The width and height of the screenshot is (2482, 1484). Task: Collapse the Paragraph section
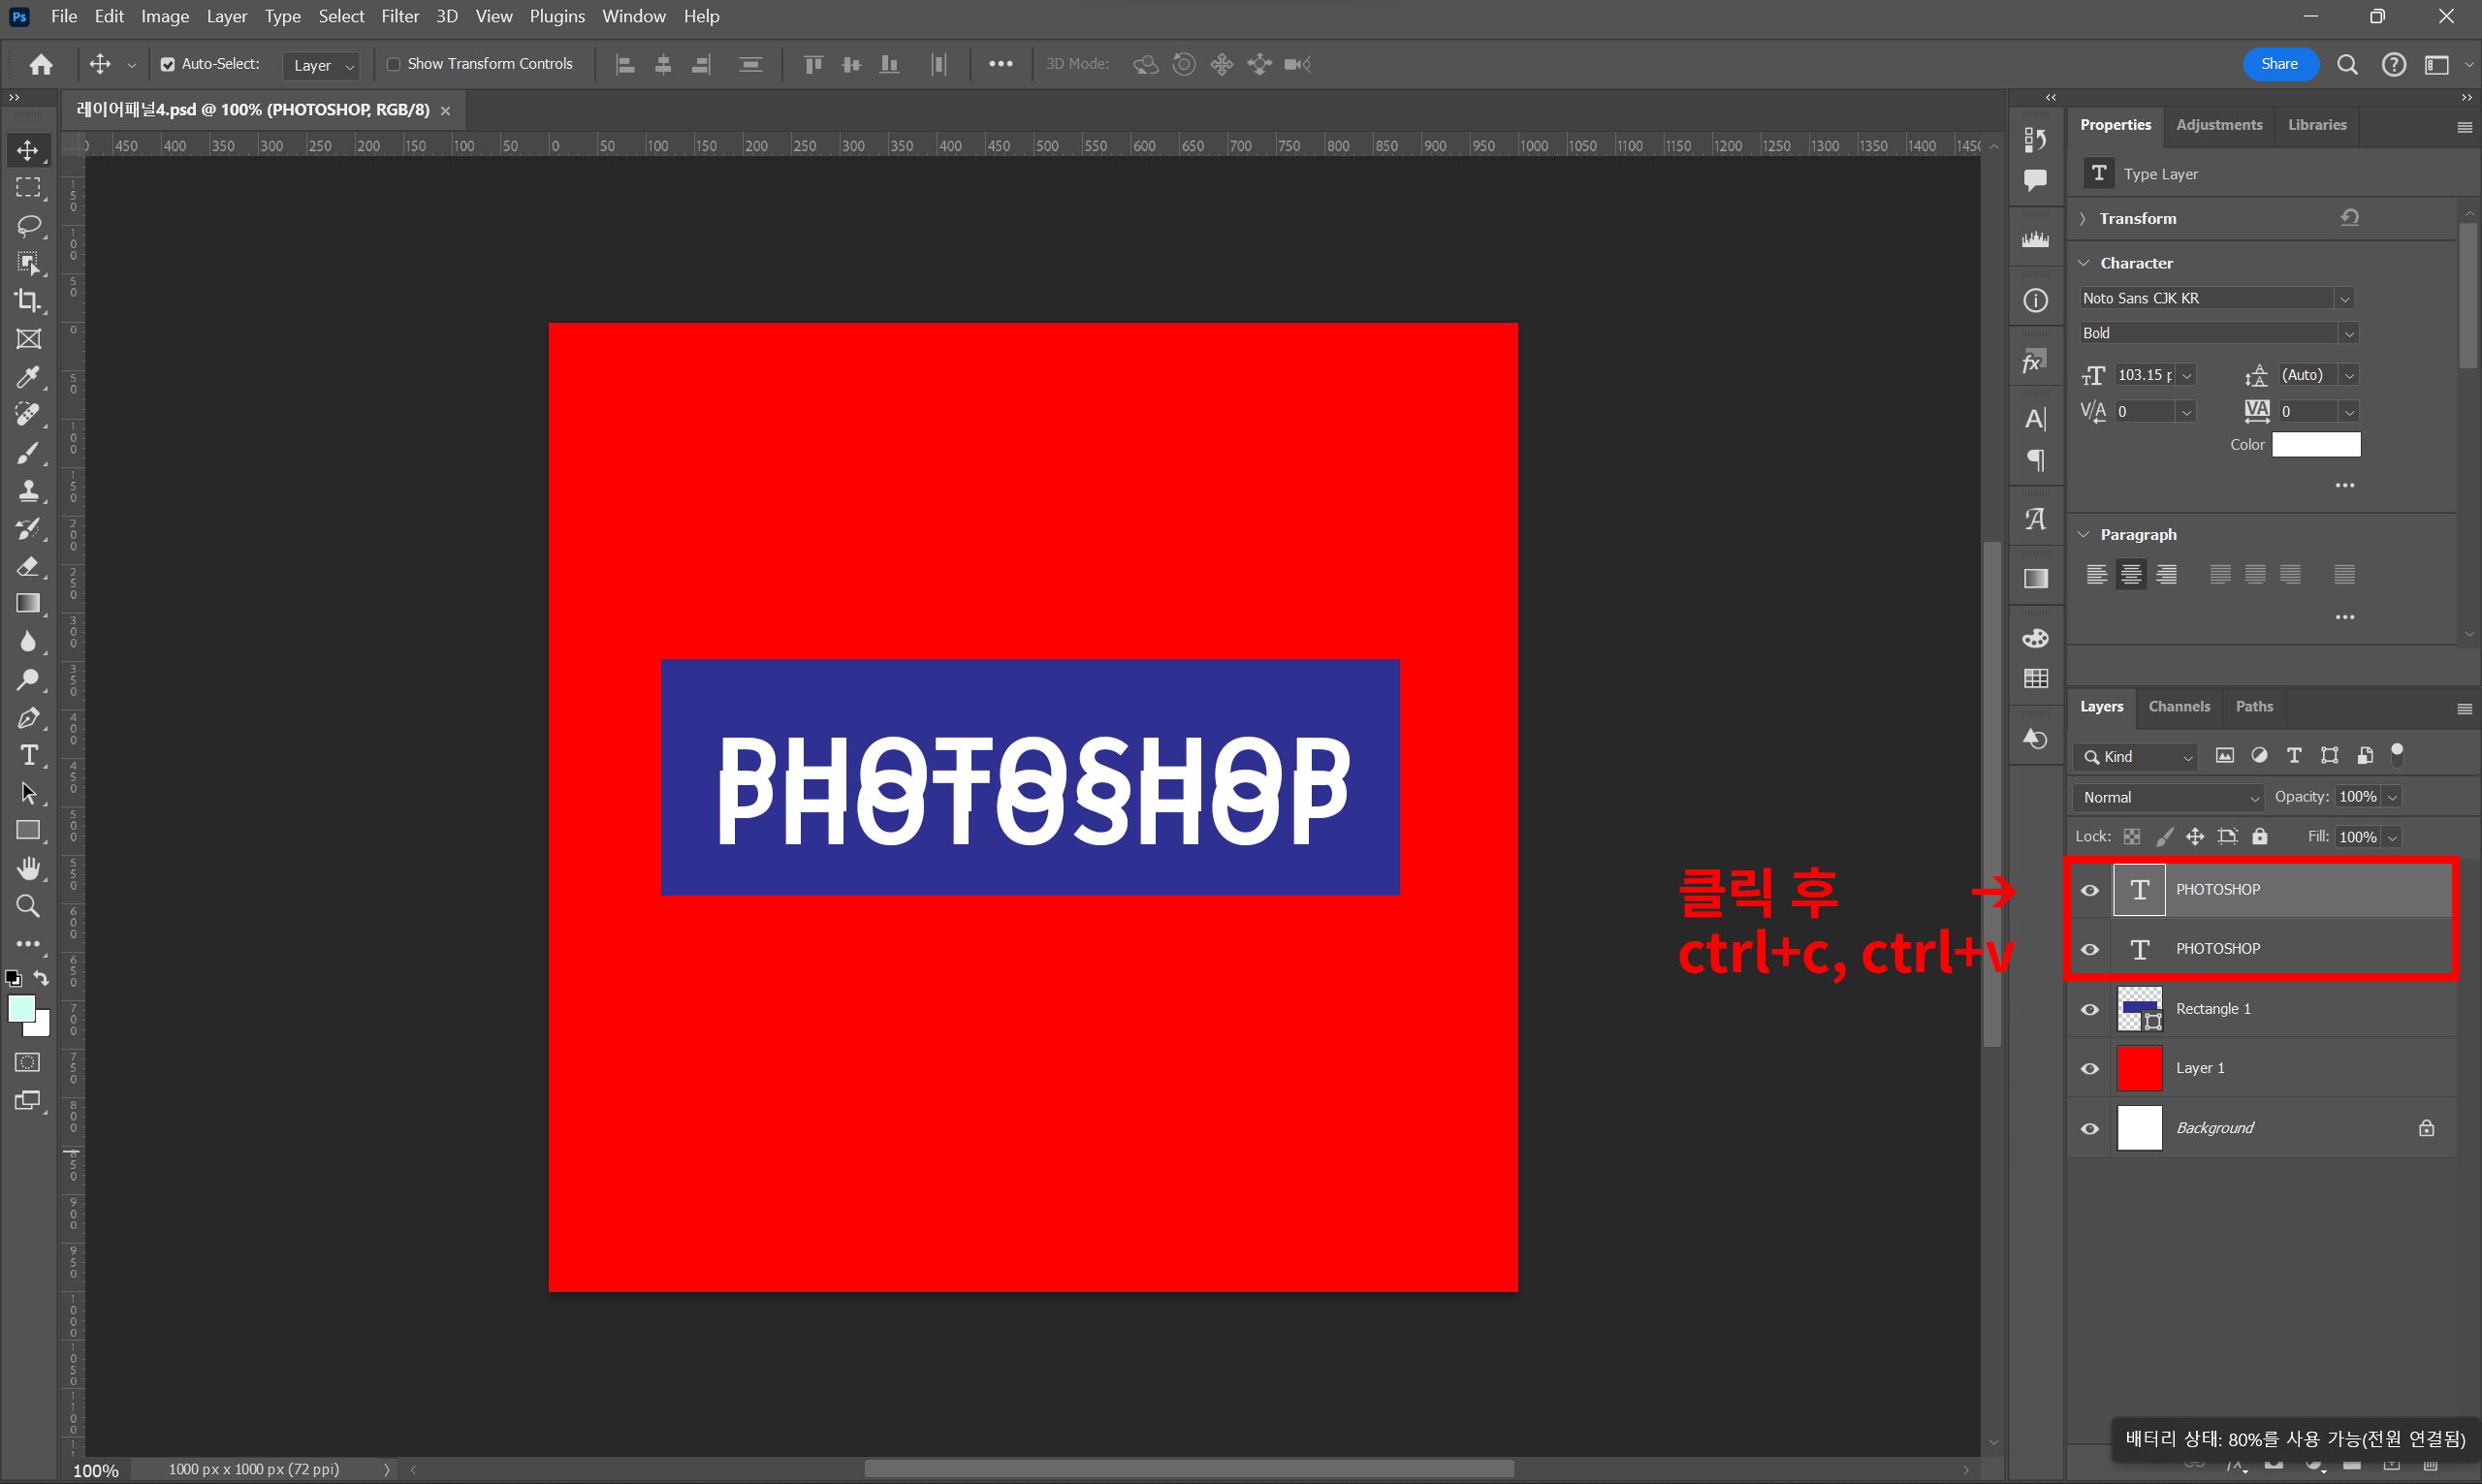click(x=2083, y=534)
